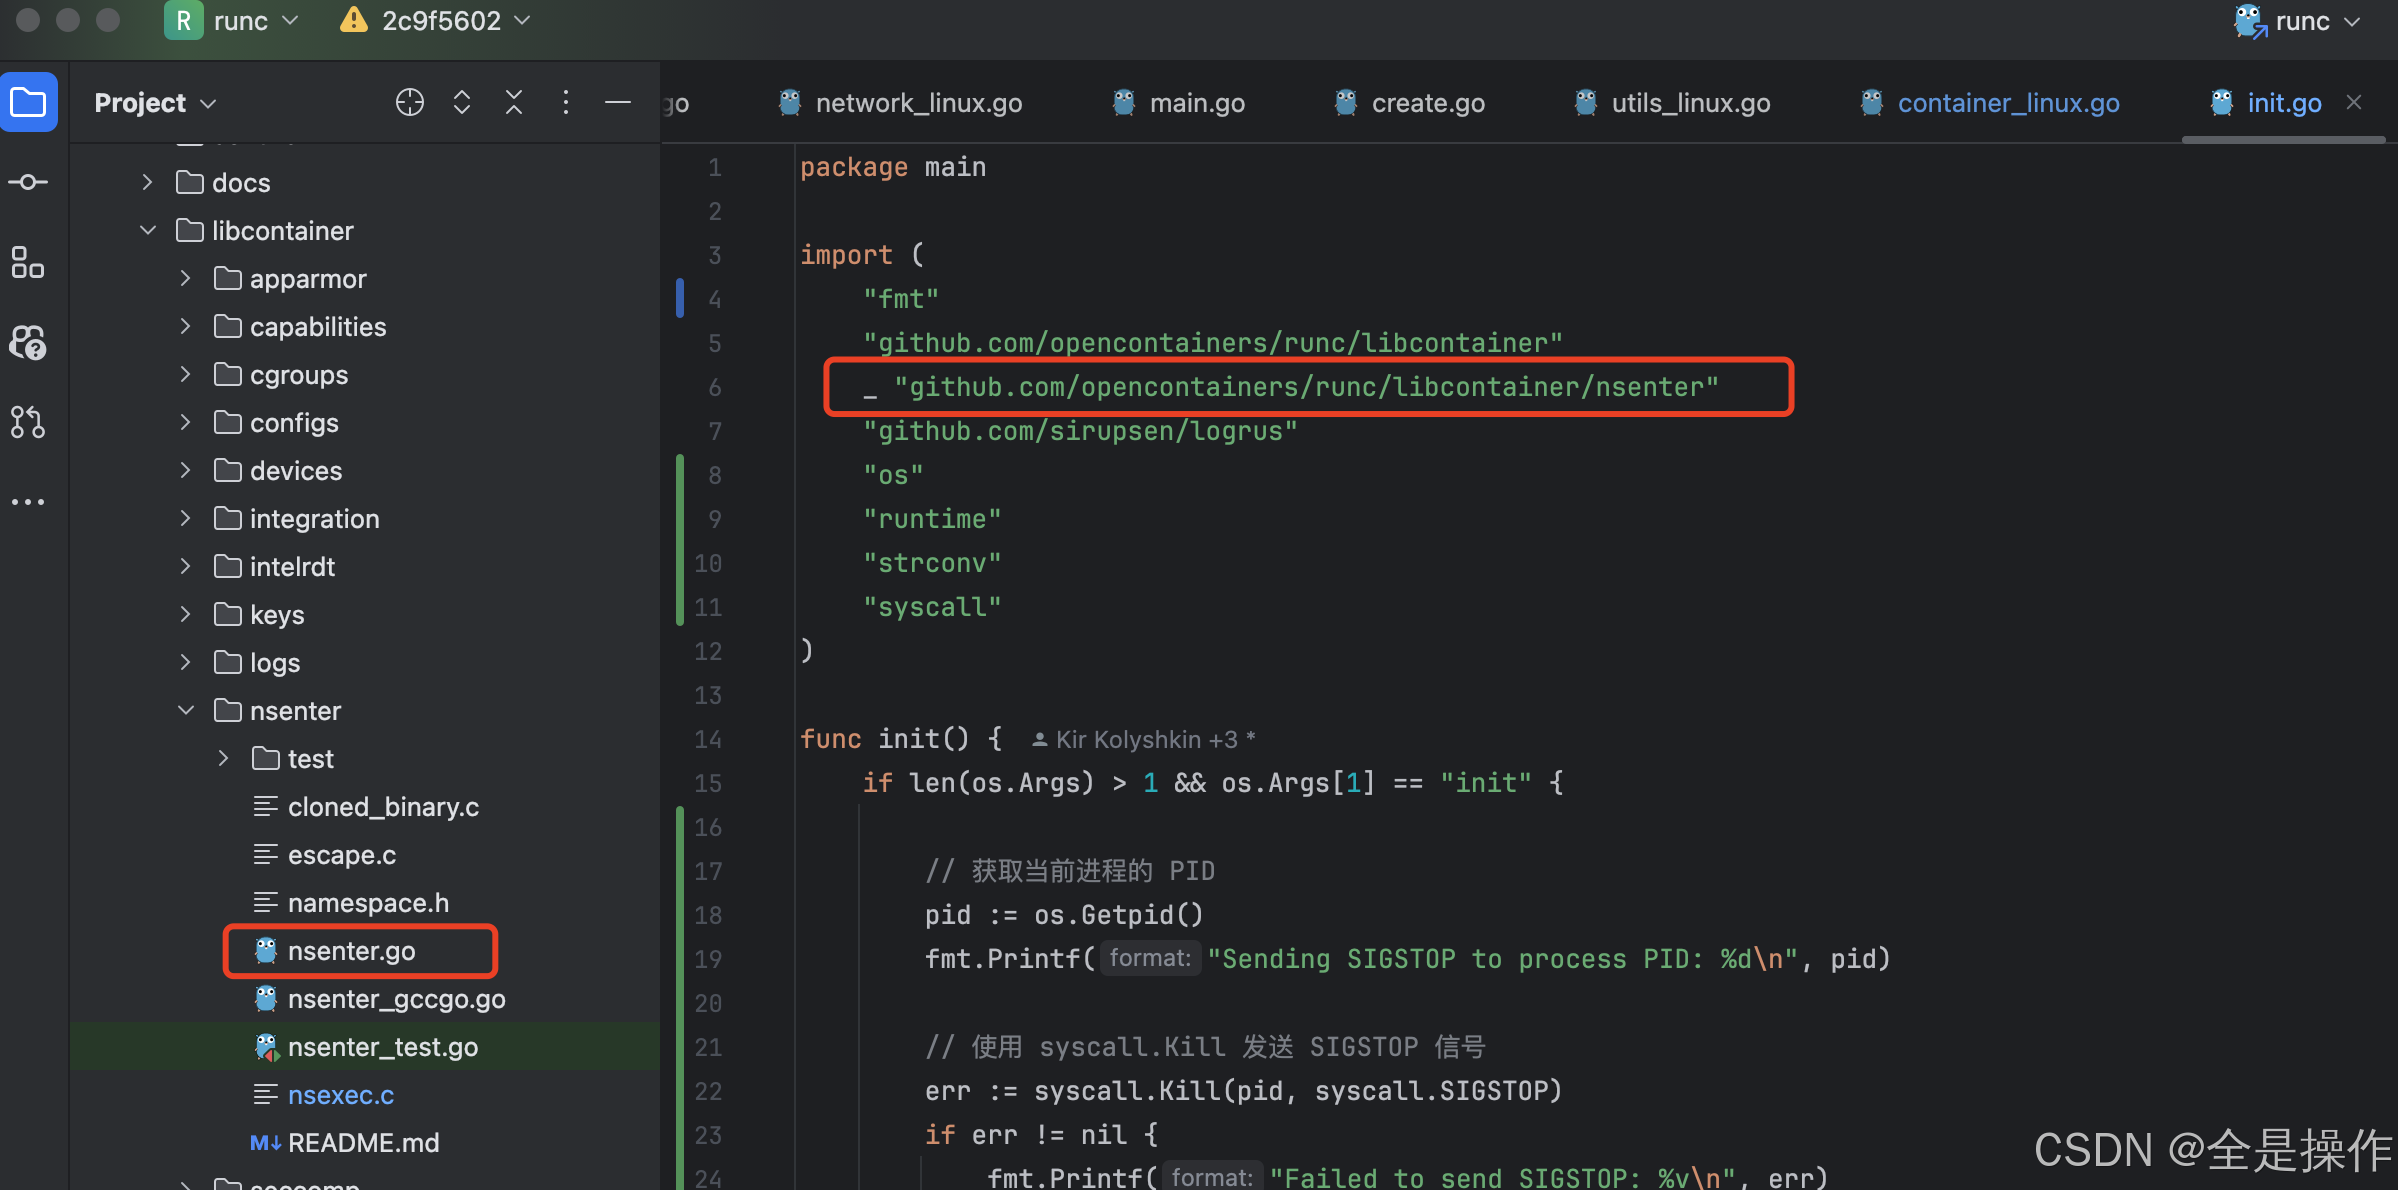Hide the Project panel with minimize dash
The width and height of the screenshot is (2398, 1190).
618,102
